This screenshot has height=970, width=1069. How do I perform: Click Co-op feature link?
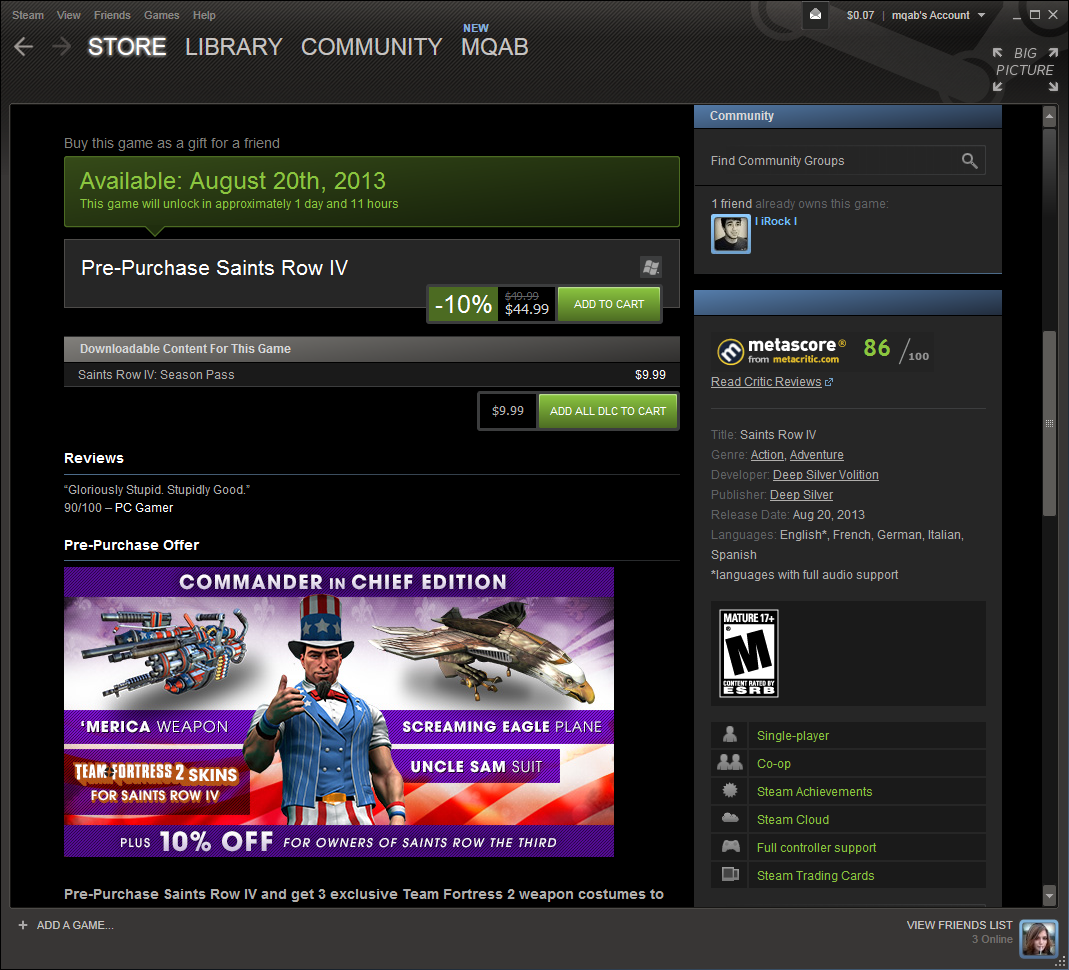774,763
